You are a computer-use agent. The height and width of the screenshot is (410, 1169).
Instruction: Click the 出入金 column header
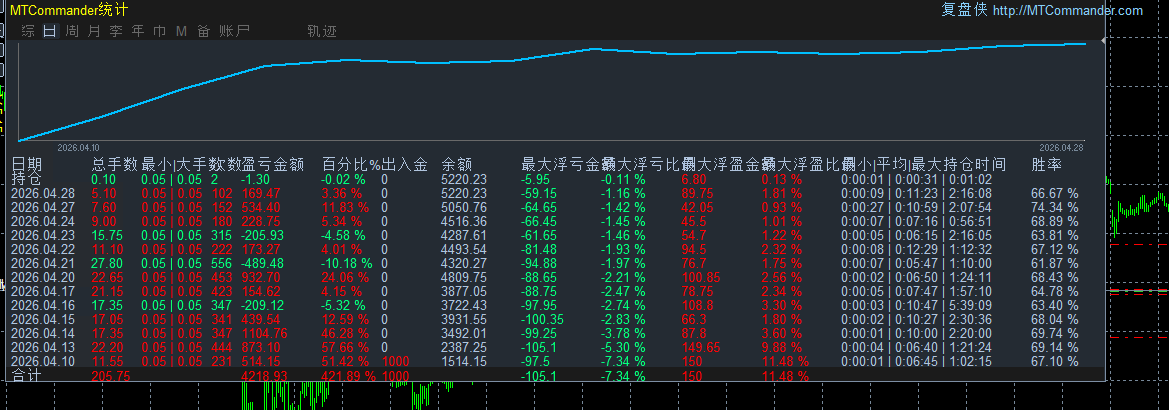click(x=405, y=164)
